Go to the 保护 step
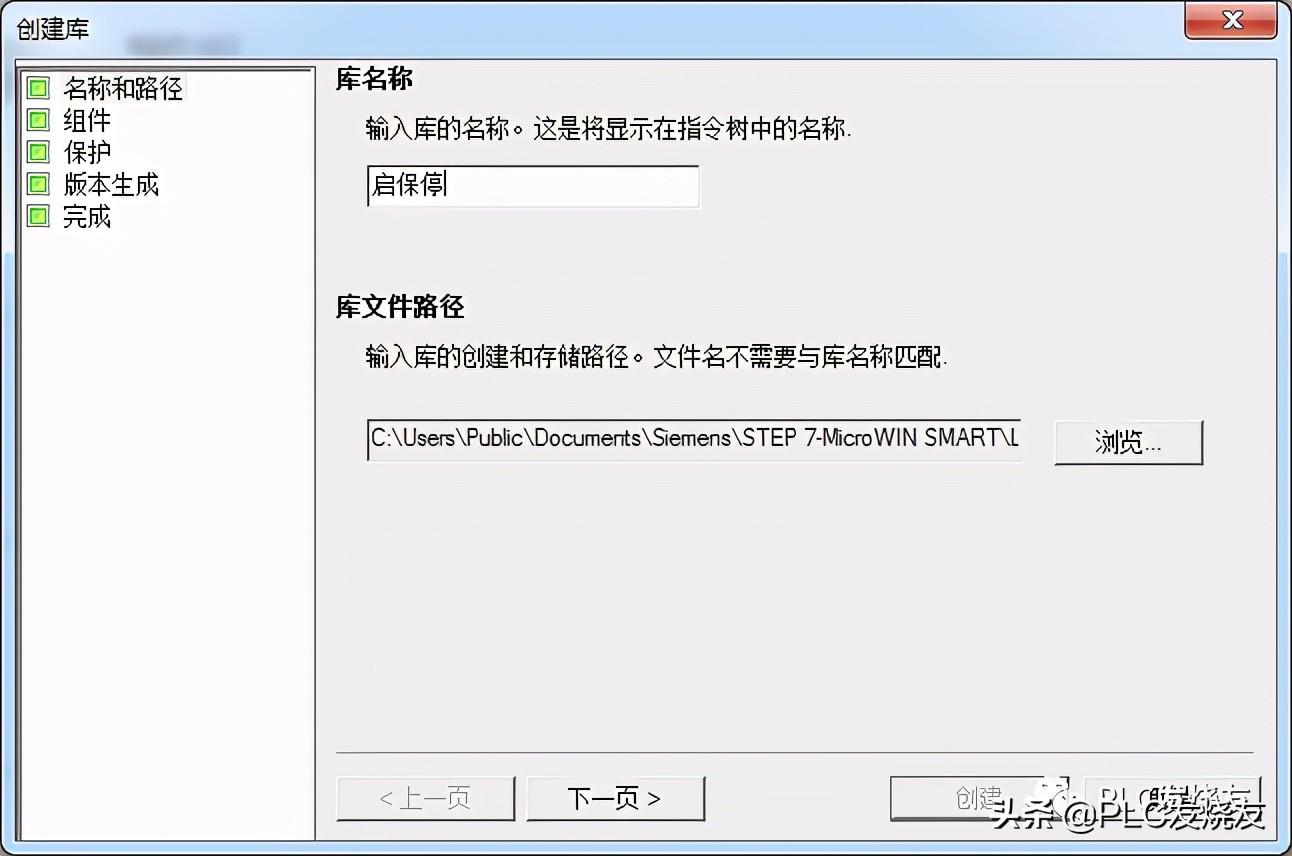Screen dimensions: 1292x856 87,153
